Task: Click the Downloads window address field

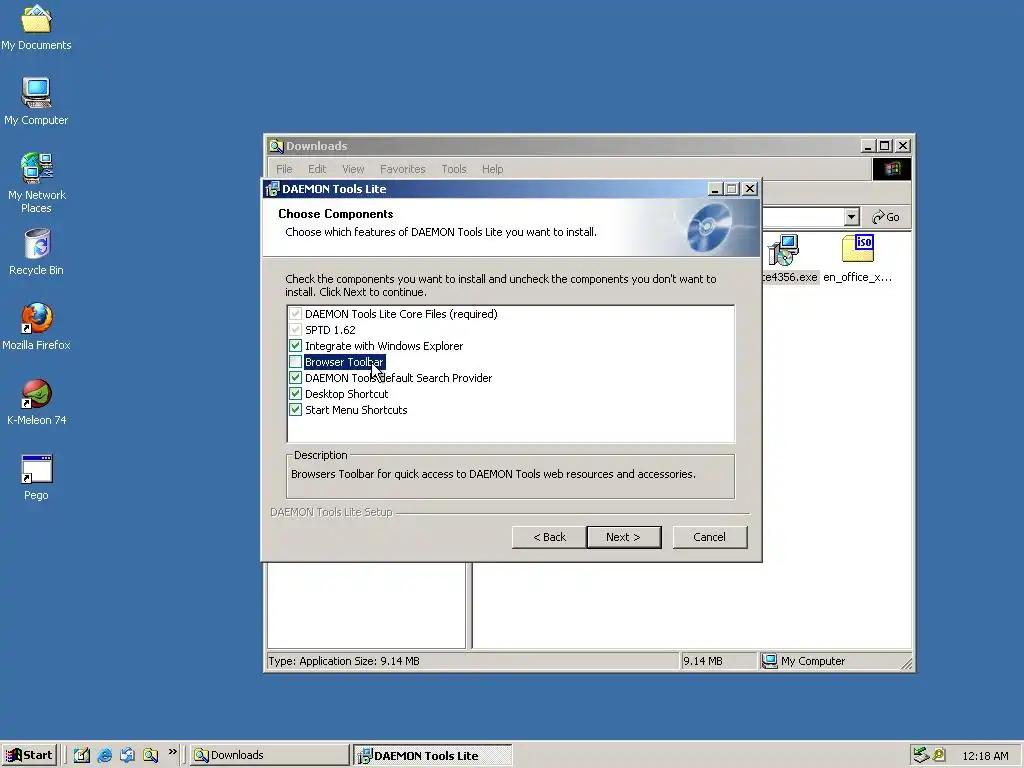Action: (803, 217)
